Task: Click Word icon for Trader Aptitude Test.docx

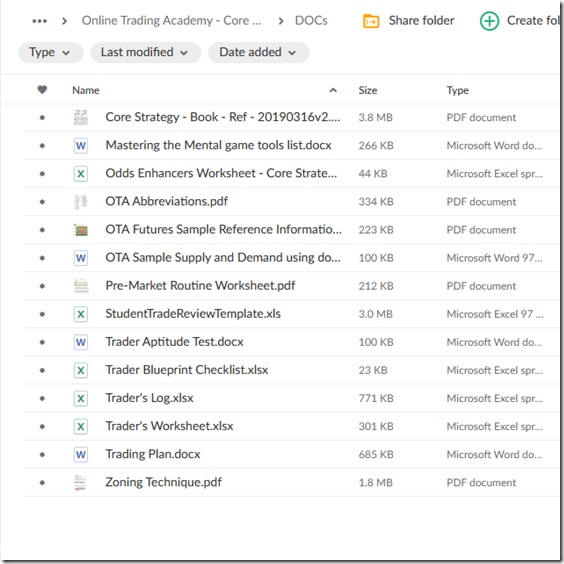Action: 81,342
